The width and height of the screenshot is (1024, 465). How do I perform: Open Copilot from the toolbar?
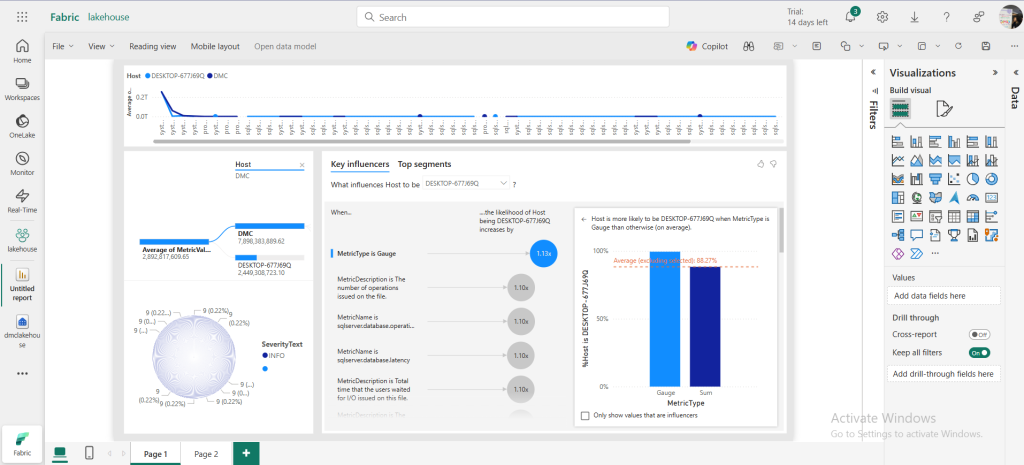point(707,46)
